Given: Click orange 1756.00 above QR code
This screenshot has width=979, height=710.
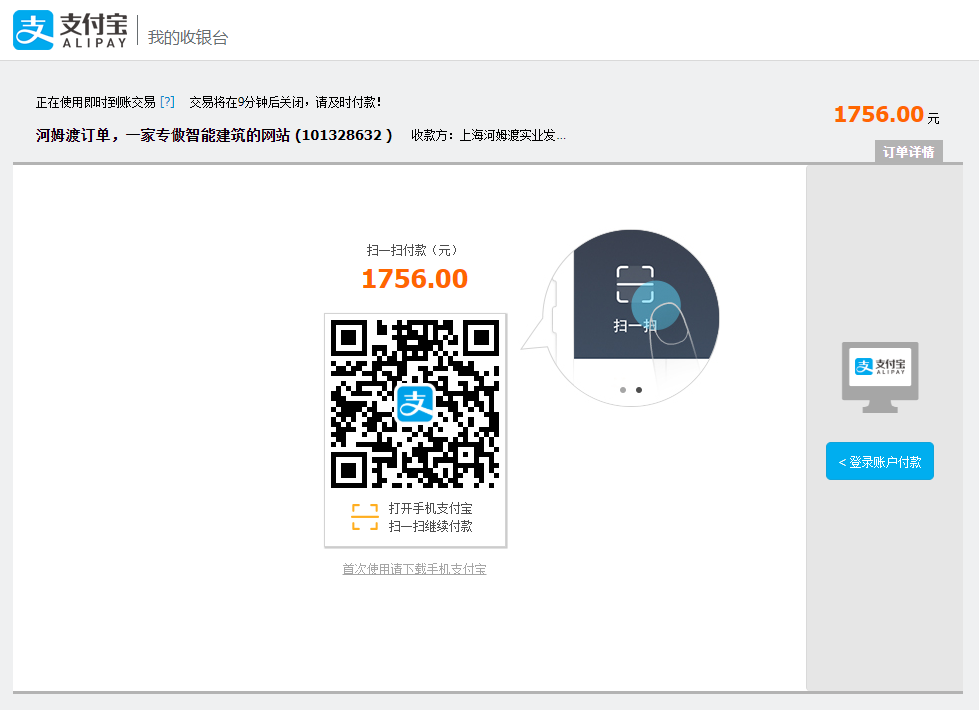Looking at the screenshot, I should pyautogui.click(x=415, y=279).
